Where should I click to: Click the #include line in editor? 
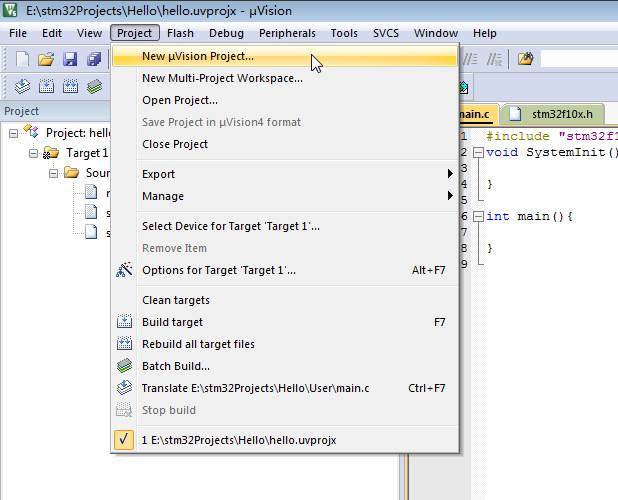[552, 136]
